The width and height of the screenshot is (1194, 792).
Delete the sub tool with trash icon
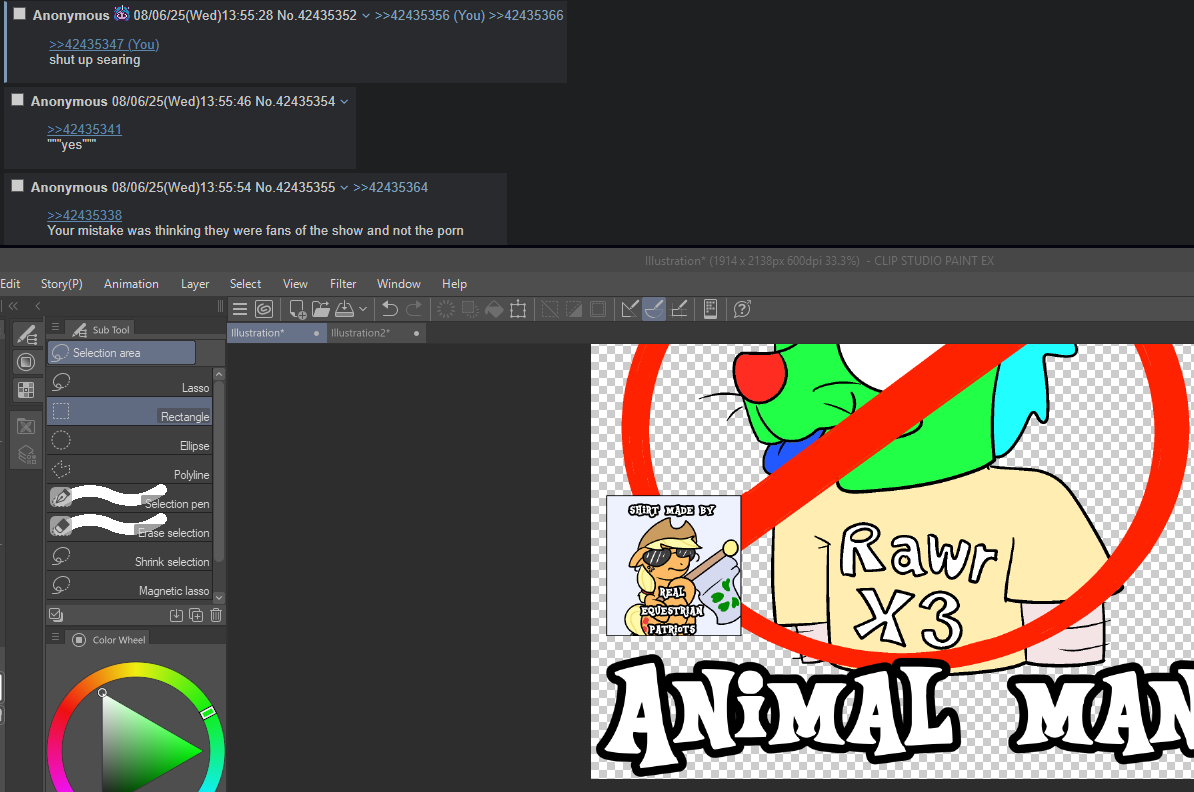[x=216, y=615]
